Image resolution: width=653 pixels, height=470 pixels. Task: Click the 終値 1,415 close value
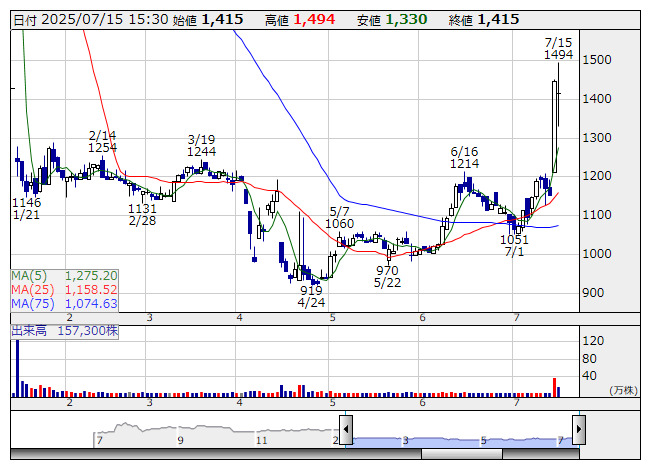tap(484, 20)
